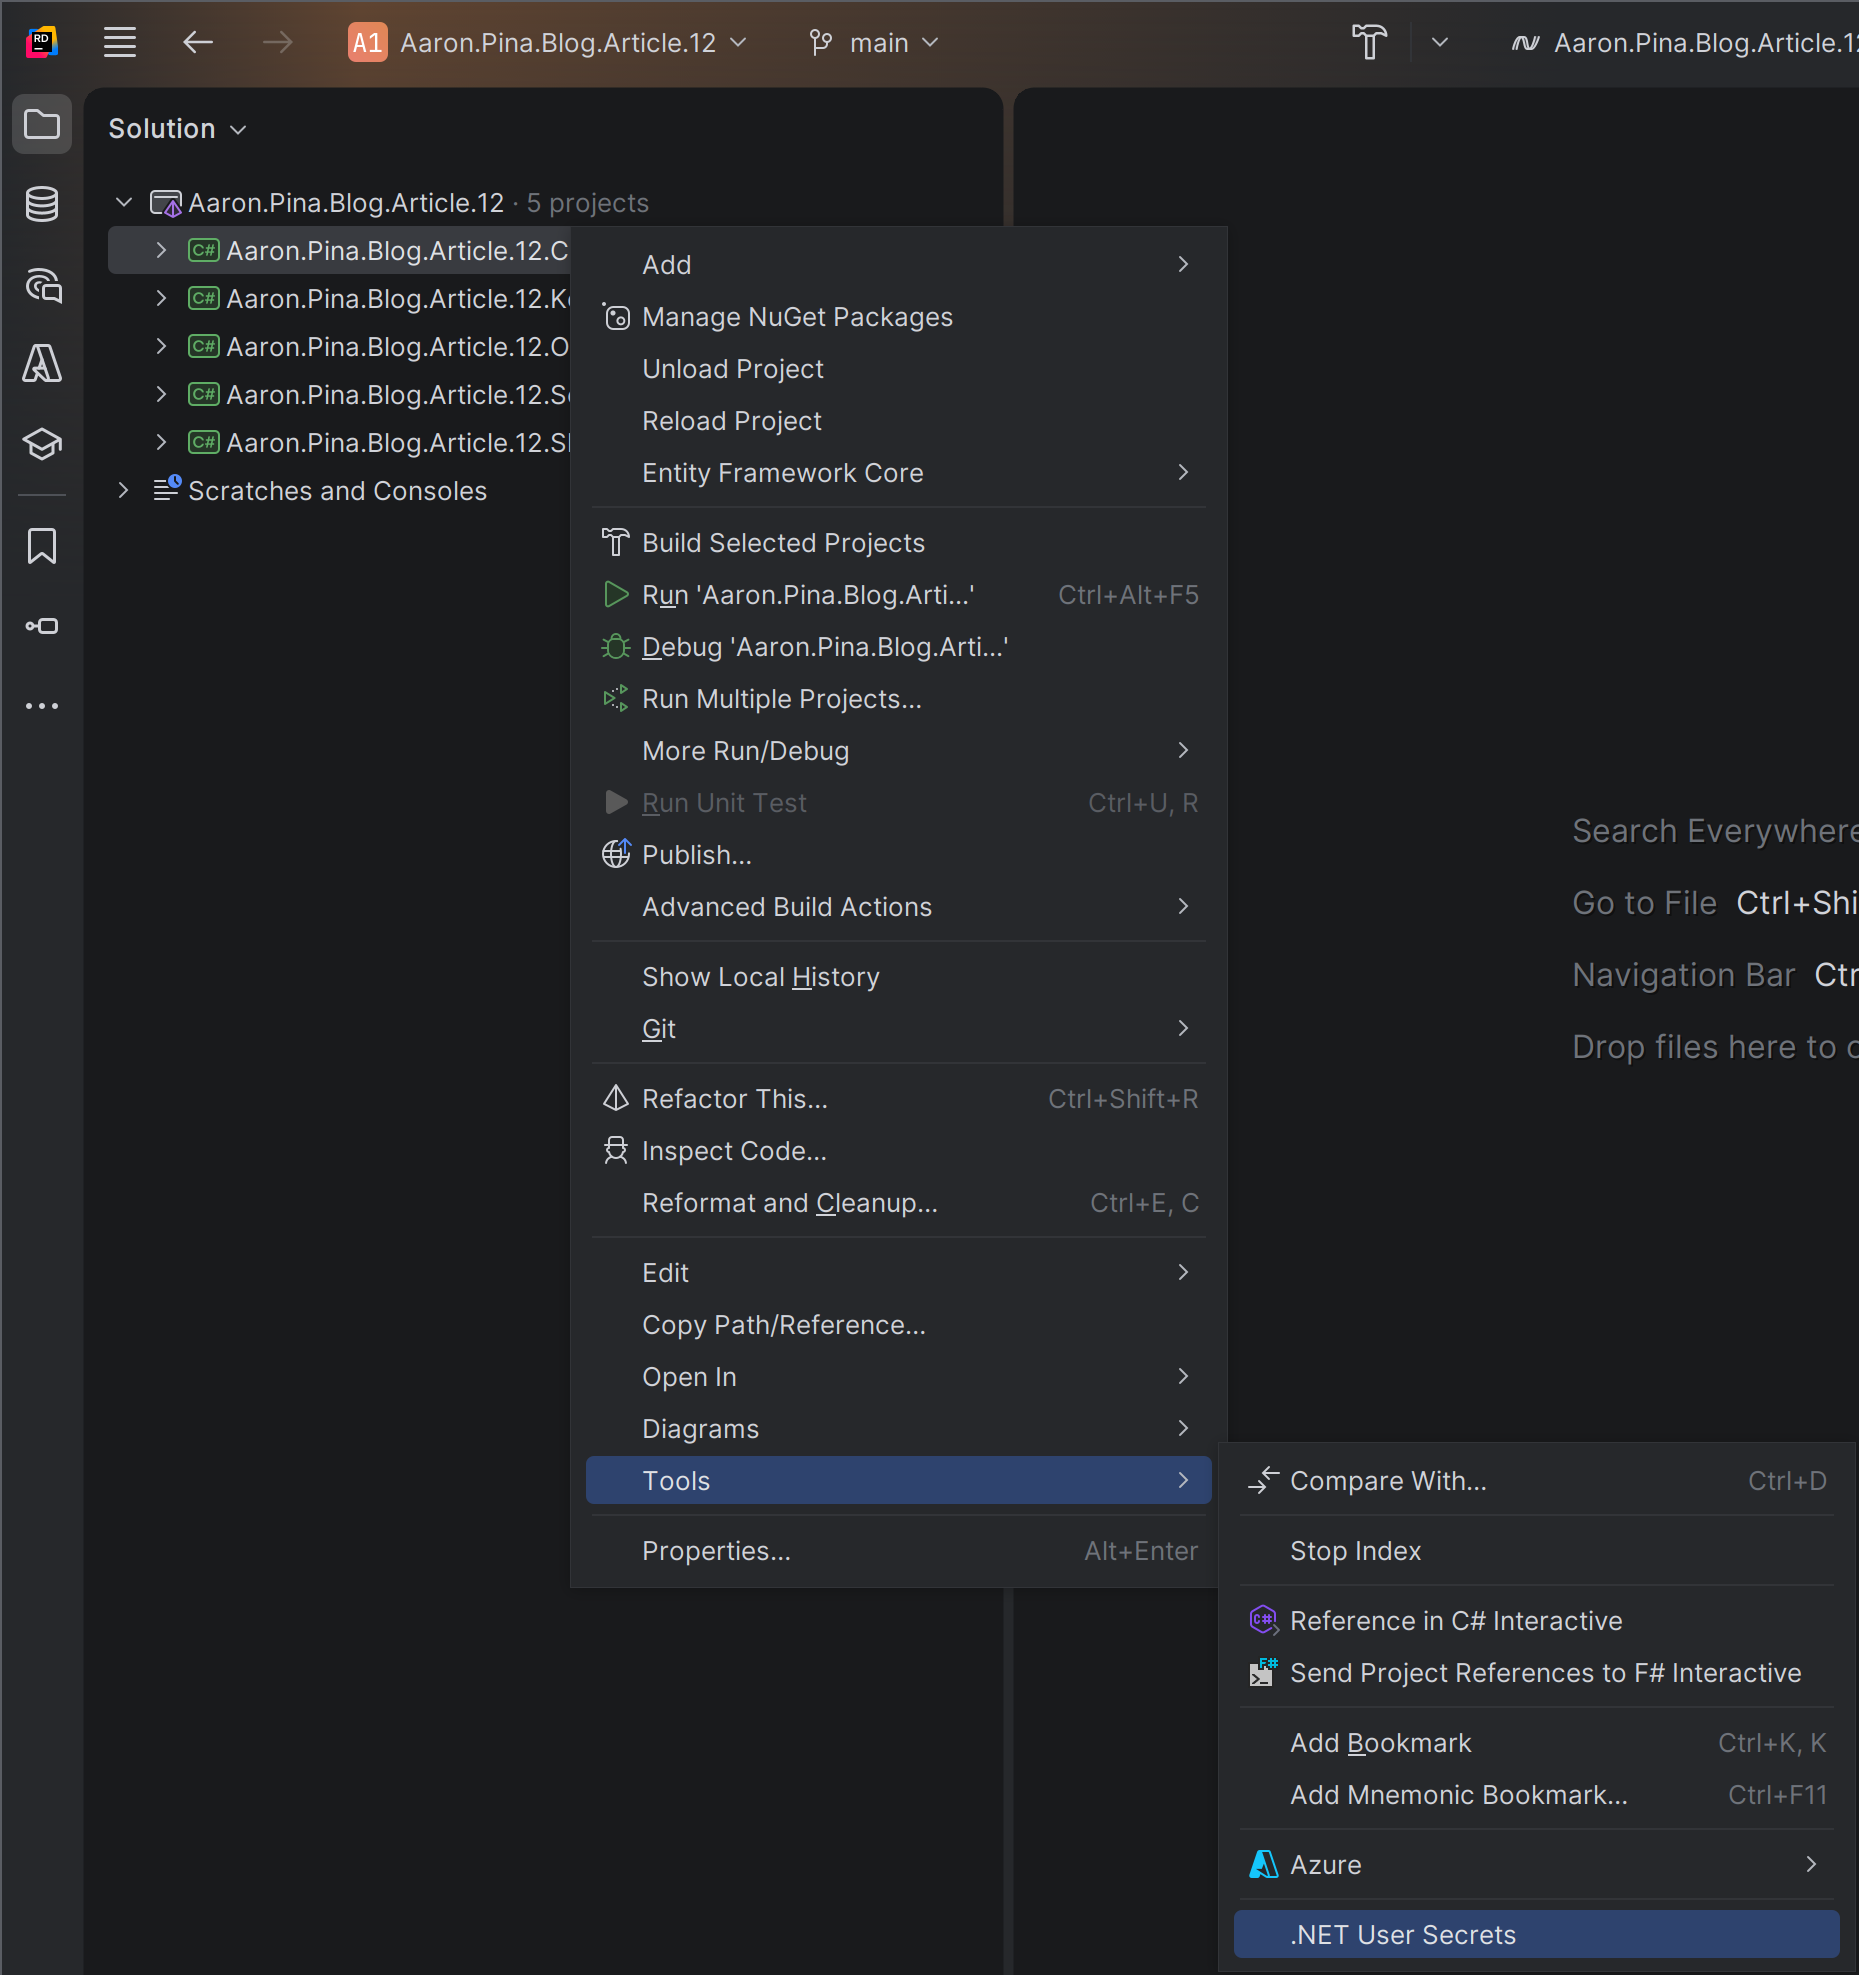Open the Explorer folder tool window
Image resolution: width=1859 pixels, height=1975 pixels.
tap(42, 125)
